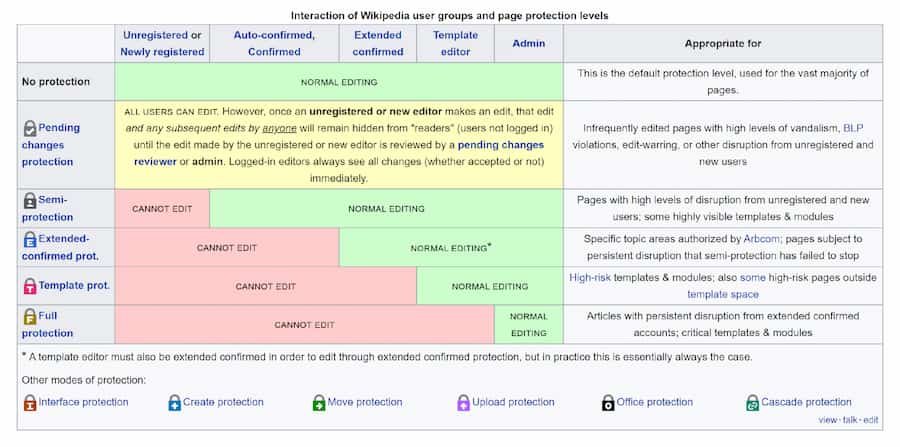900x447 pixels.
Task: Follow the Semi-protection link
Action: [48, 208]
